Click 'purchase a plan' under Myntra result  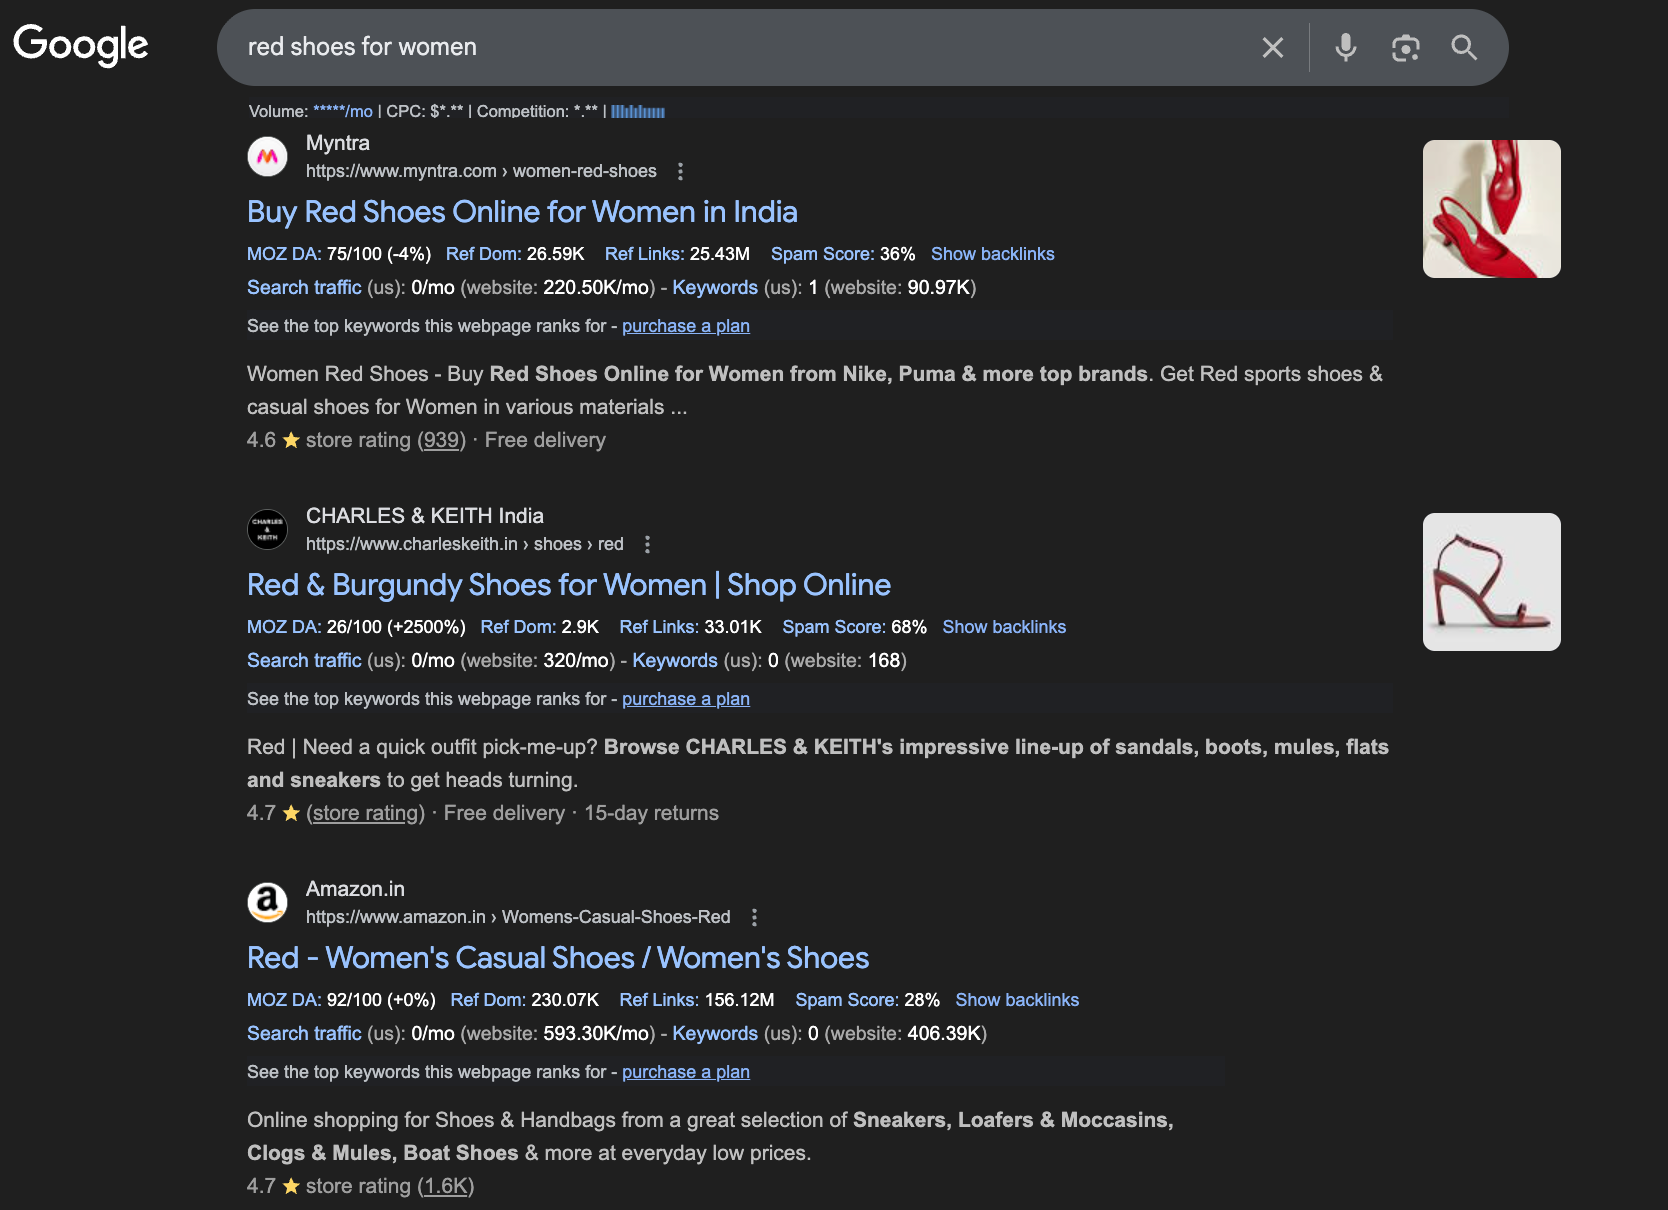pyautogui.click(x=686, y=326)
